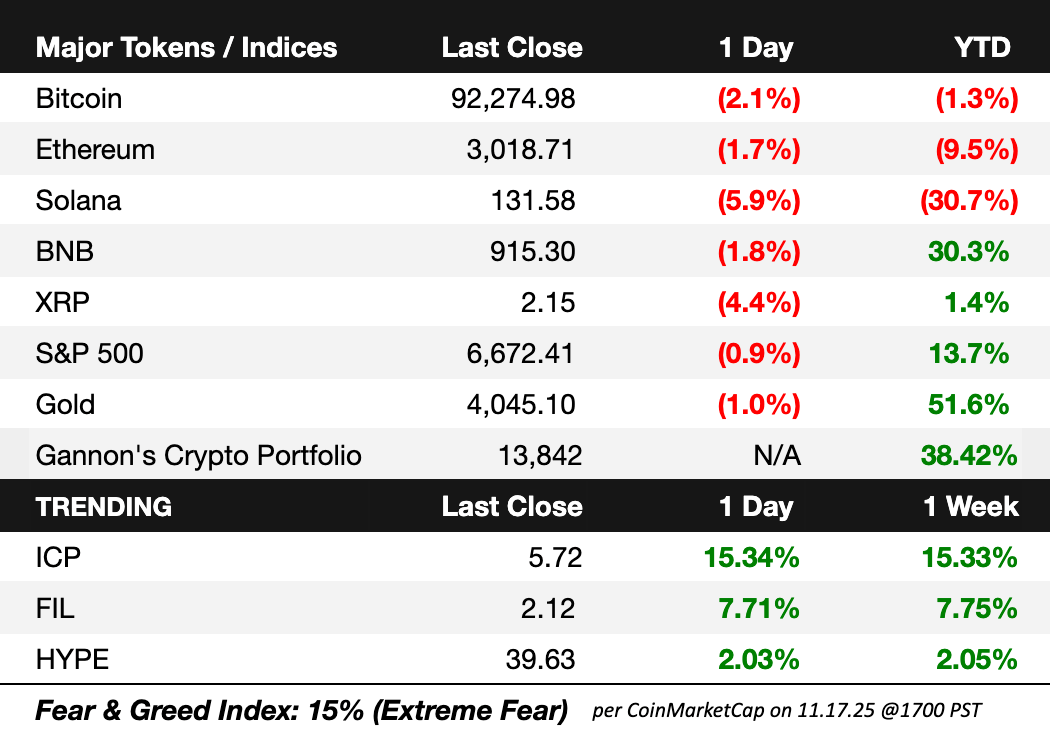Click the portfolio YTD value 38.42%
Screen dimensions: 1050x756
pyautogui.click(x=969, y=456)
